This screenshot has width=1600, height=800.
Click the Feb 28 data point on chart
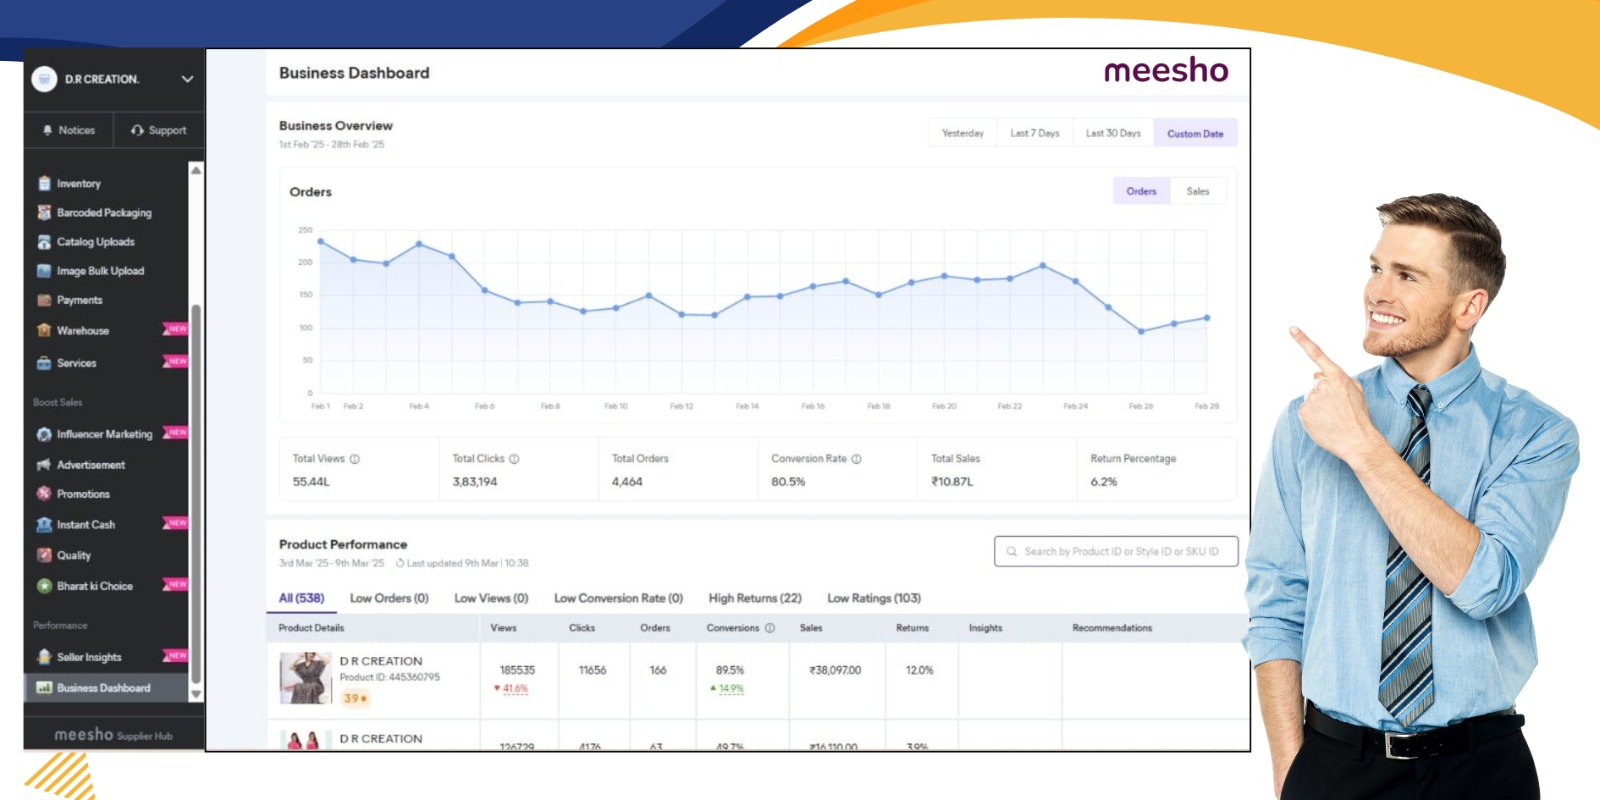1207,318
